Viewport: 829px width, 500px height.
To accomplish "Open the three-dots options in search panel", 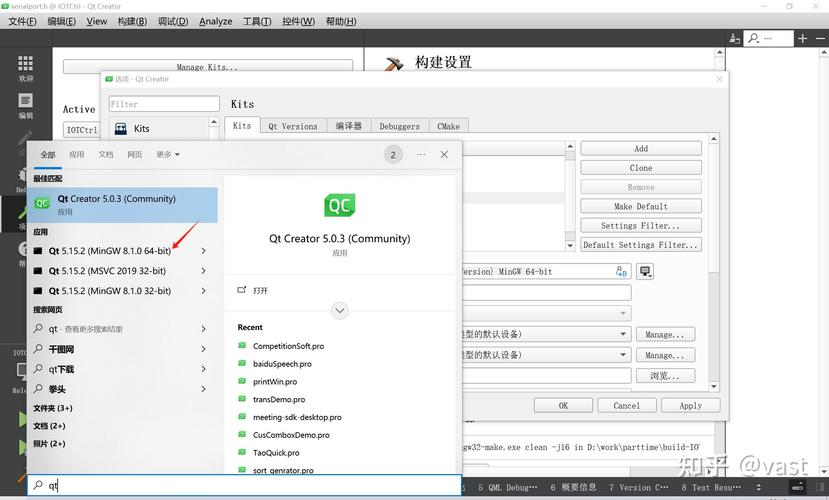I will [421, 154].
